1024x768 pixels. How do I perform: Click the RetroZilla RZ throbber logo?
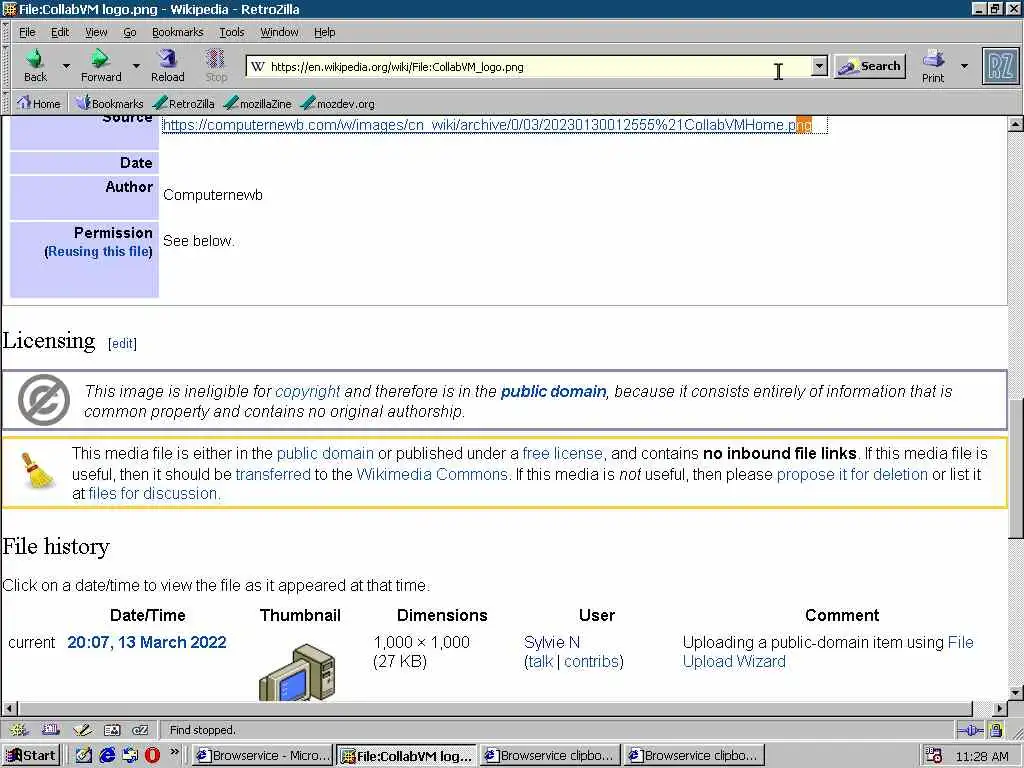(x=1000, y=66)
